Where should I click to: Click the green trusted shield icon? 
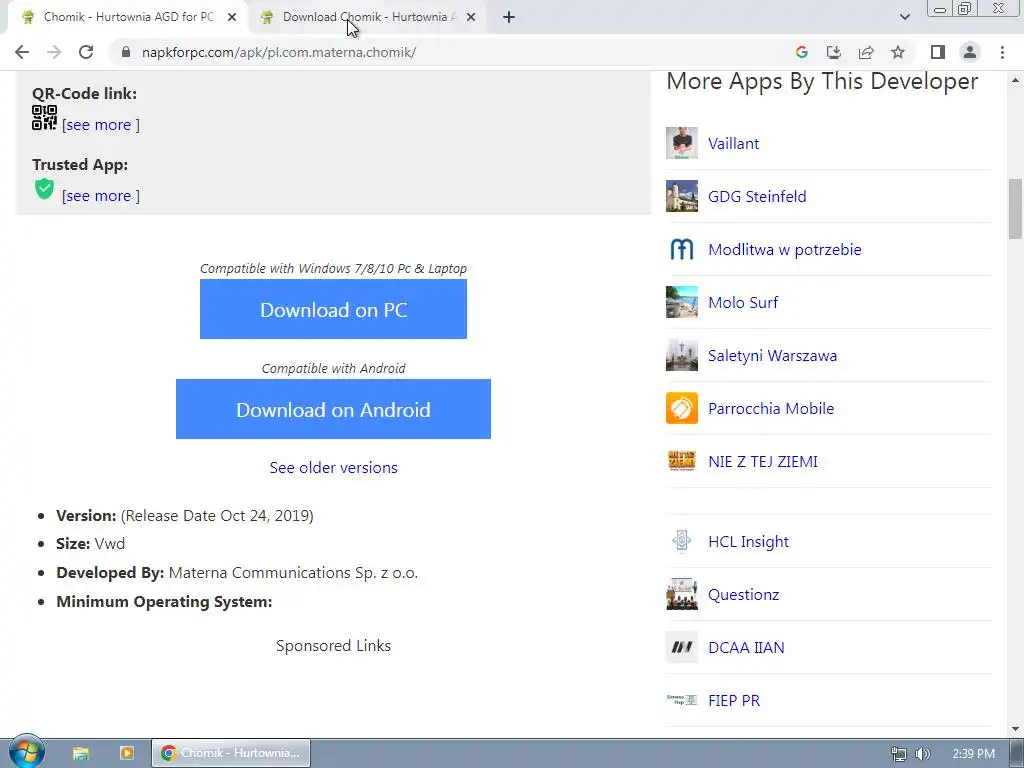pos(44,189)
